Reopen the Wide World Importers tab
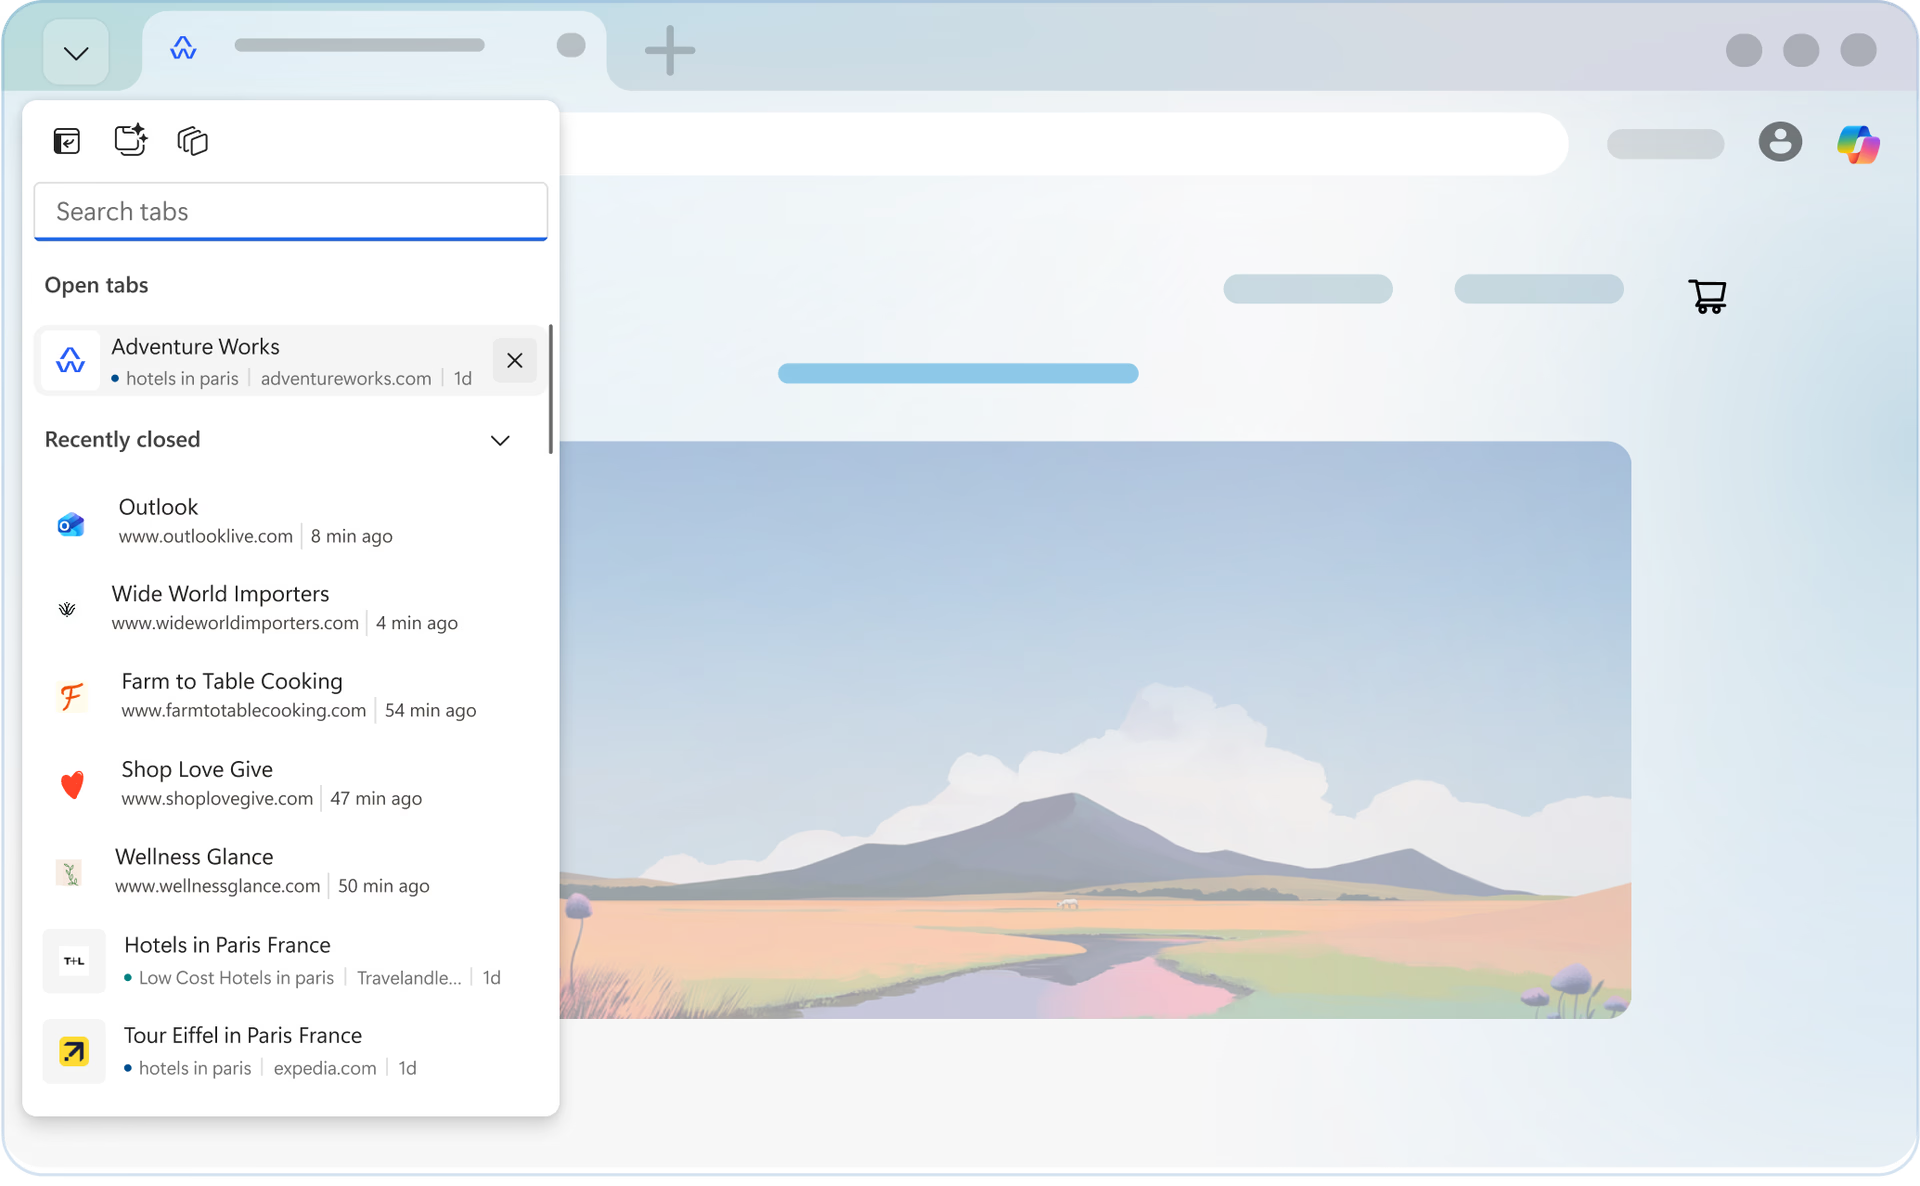This screenshot has height=1186, width=1920. click(x=291, y=608)
